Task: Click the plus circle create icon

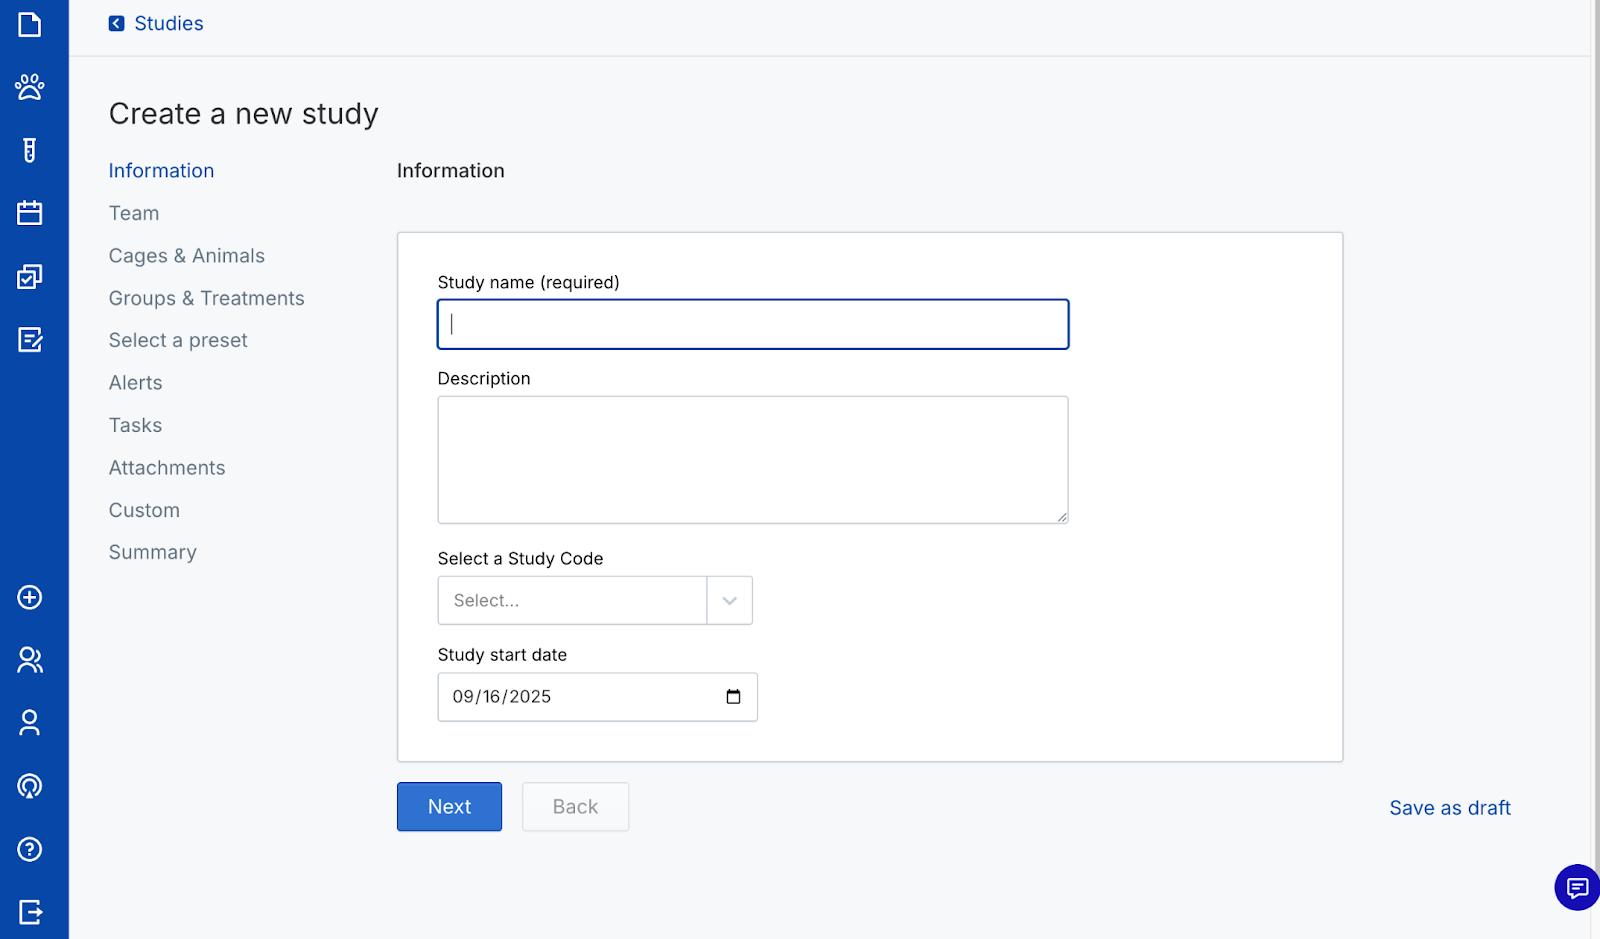Action: click(30, 597)
